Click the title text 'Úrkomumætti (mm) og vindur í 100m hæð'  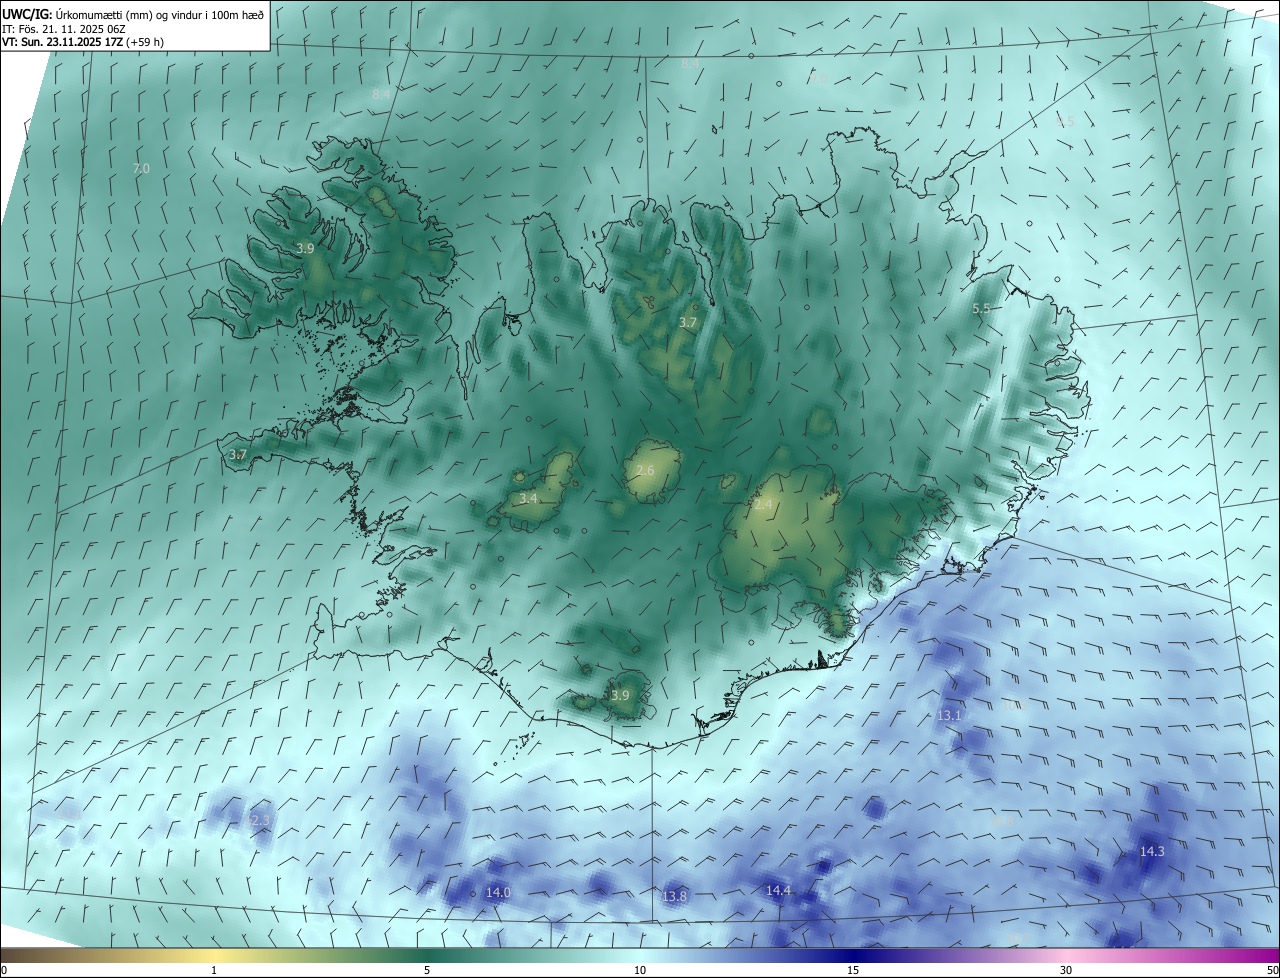click(160, 14)
